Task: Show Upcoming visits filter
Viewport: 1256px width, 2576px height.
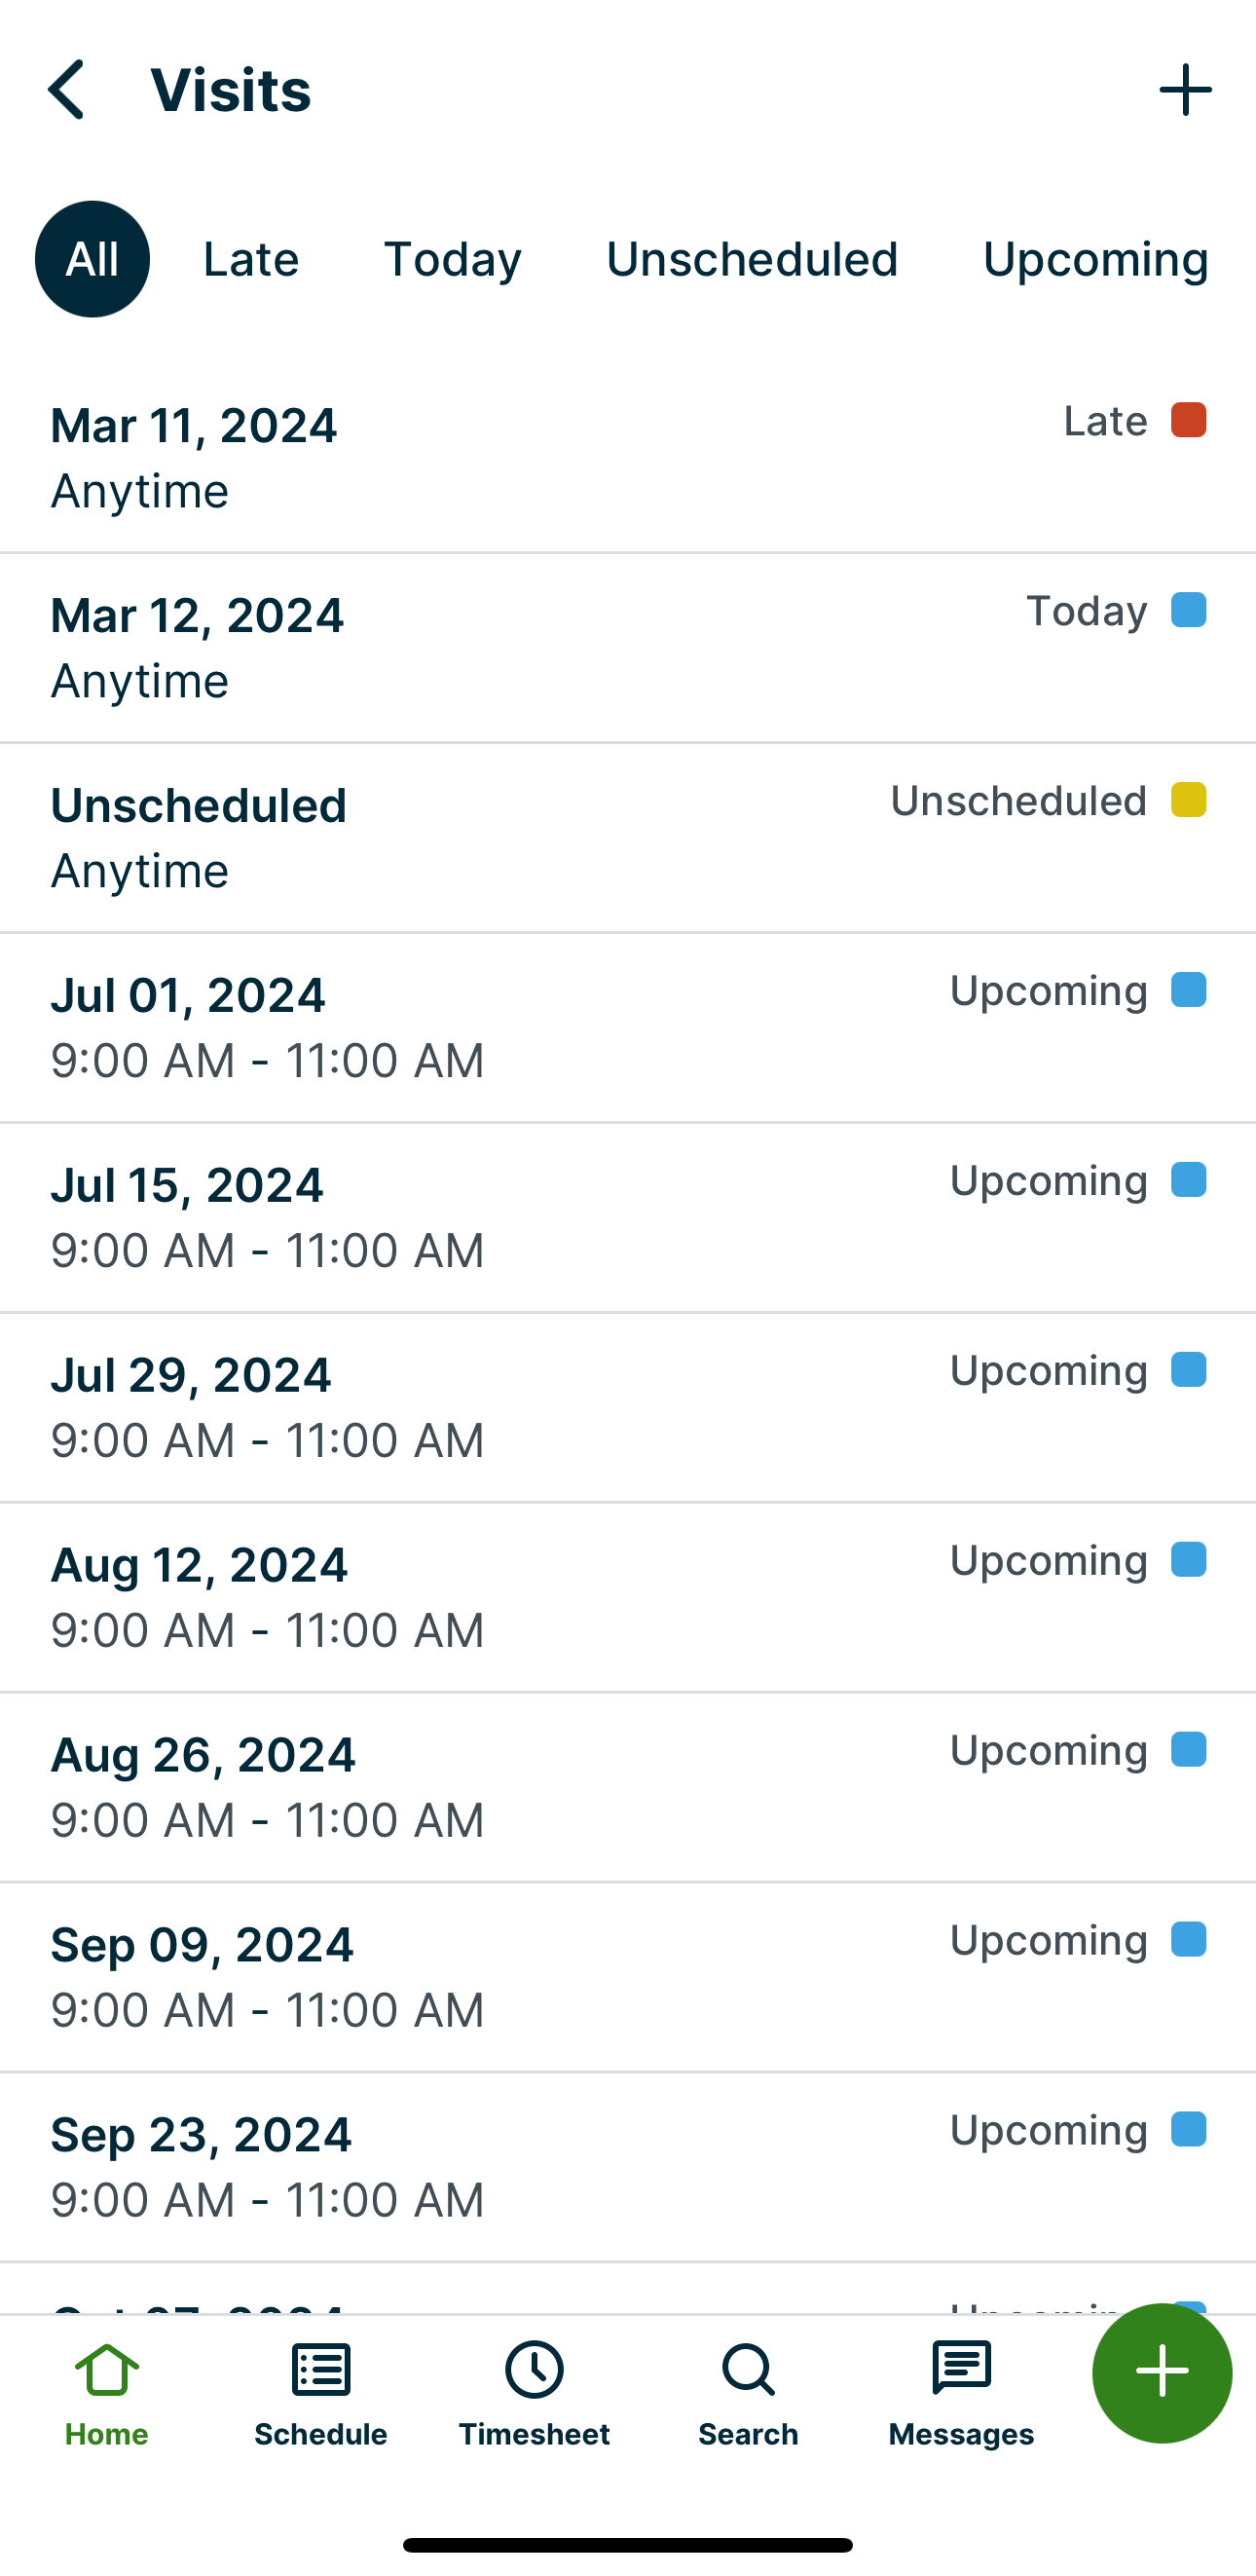Action: [x=1095, y=259]
